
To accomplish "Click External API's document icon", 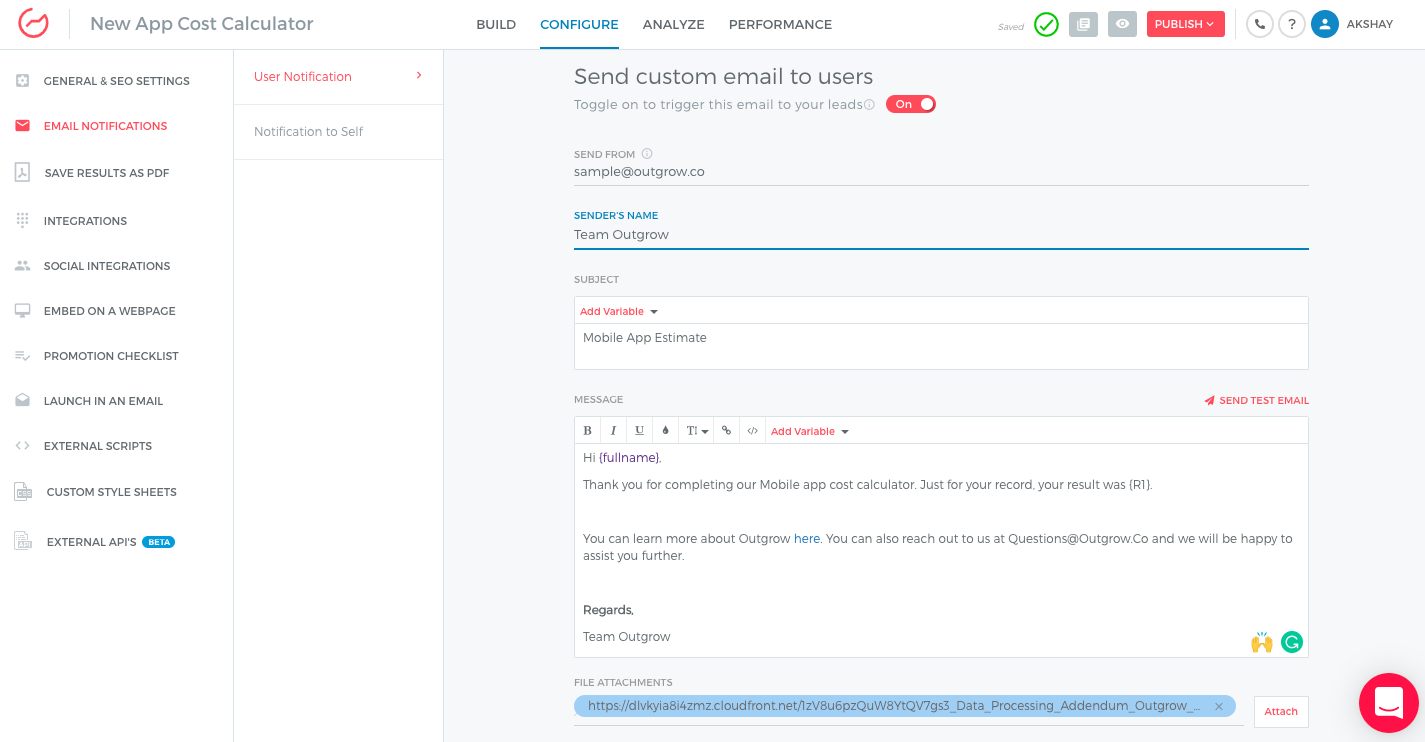I will click(x=23, y=541).
